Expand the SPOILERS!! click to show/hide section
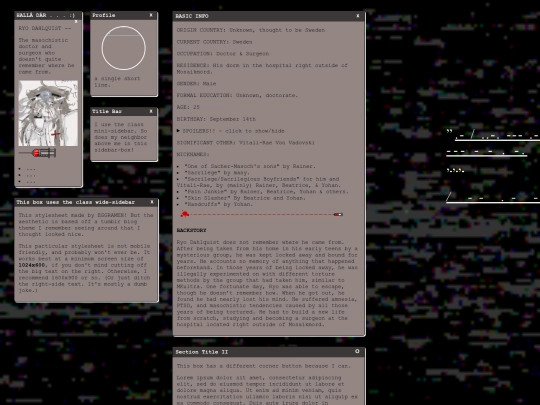 pos(231,131)
